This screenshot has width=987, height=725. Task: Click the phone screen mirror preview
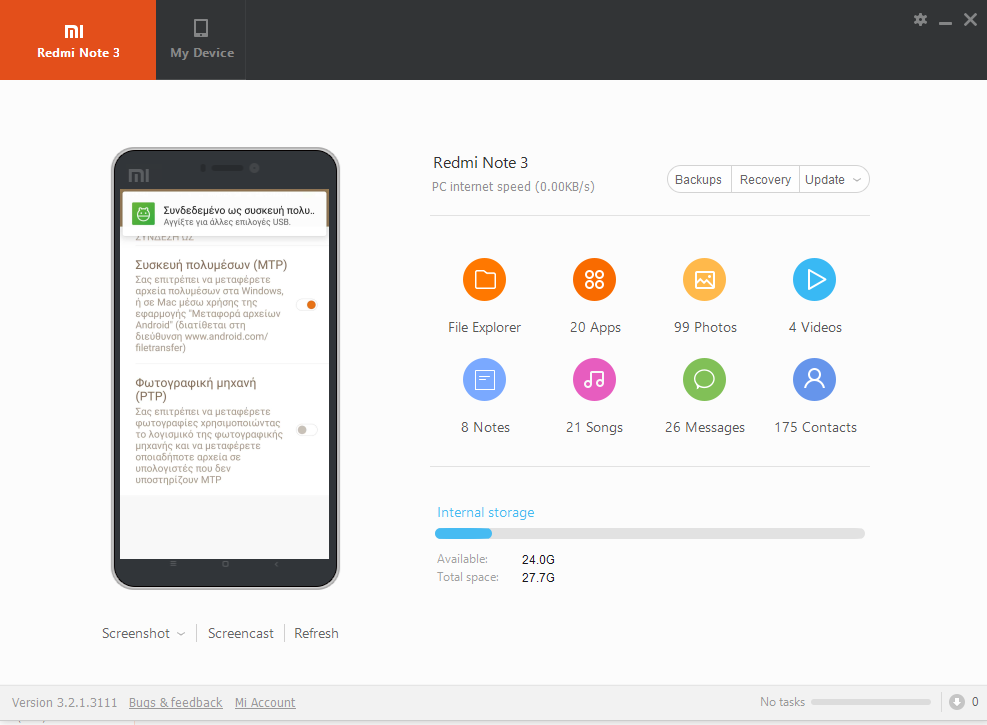[225, 373]
